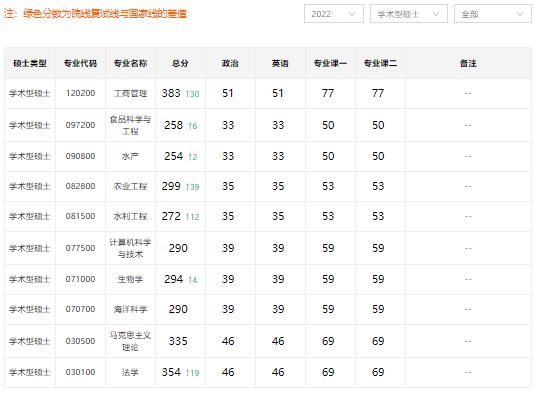Screen dimensions: 539x394
Task: Click the green ↑4 difference for 生物学
Action: (x=193, y=280)
